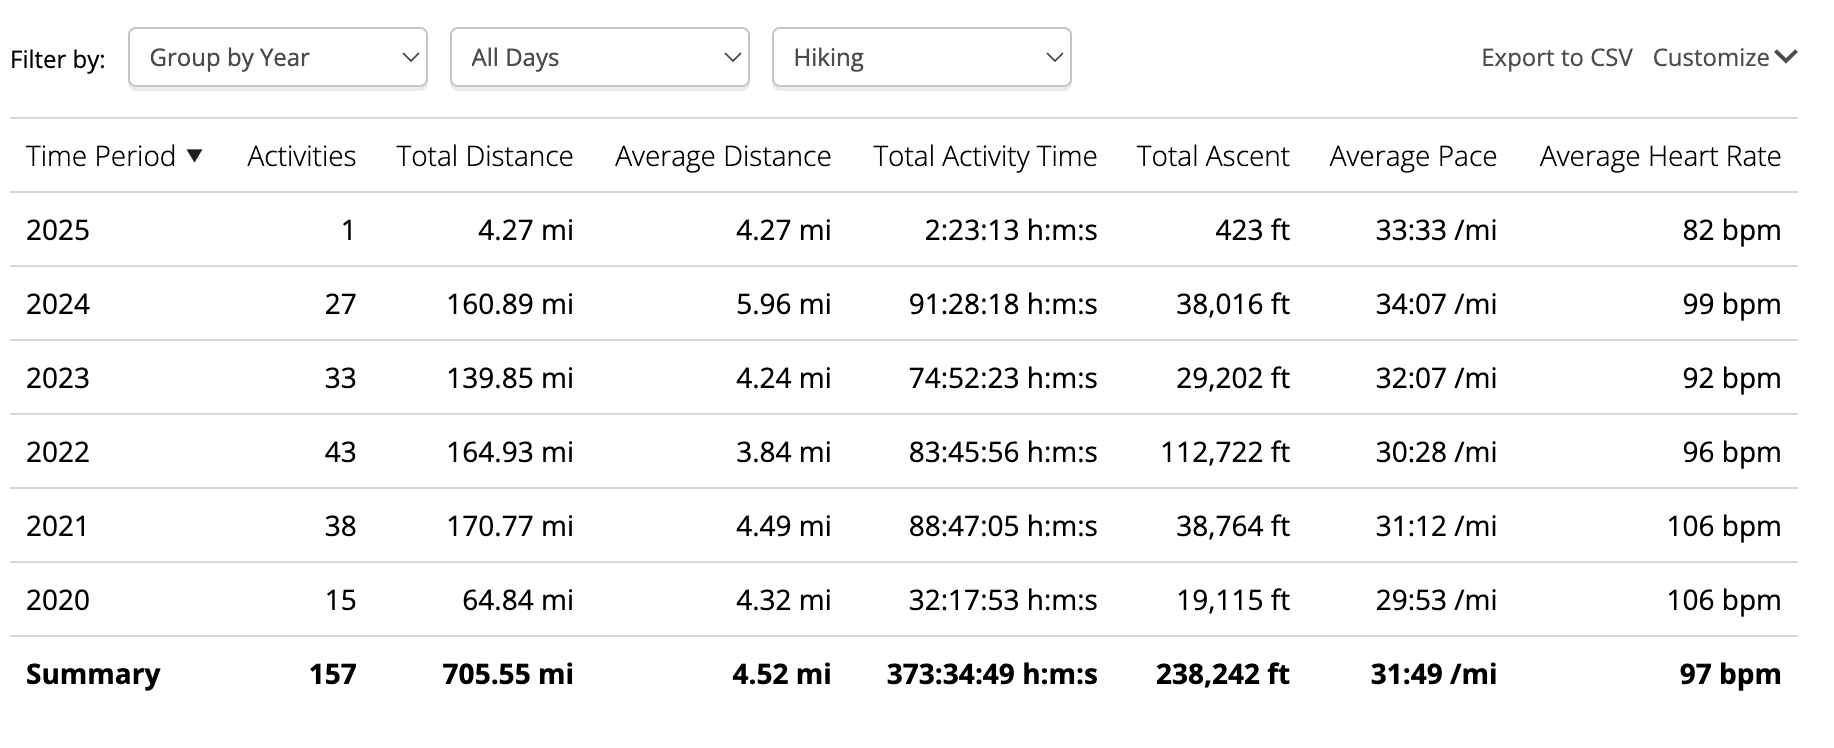Click the 2020 row label
The height and width of the screenshot is (748, 1834).
(58, 600)
